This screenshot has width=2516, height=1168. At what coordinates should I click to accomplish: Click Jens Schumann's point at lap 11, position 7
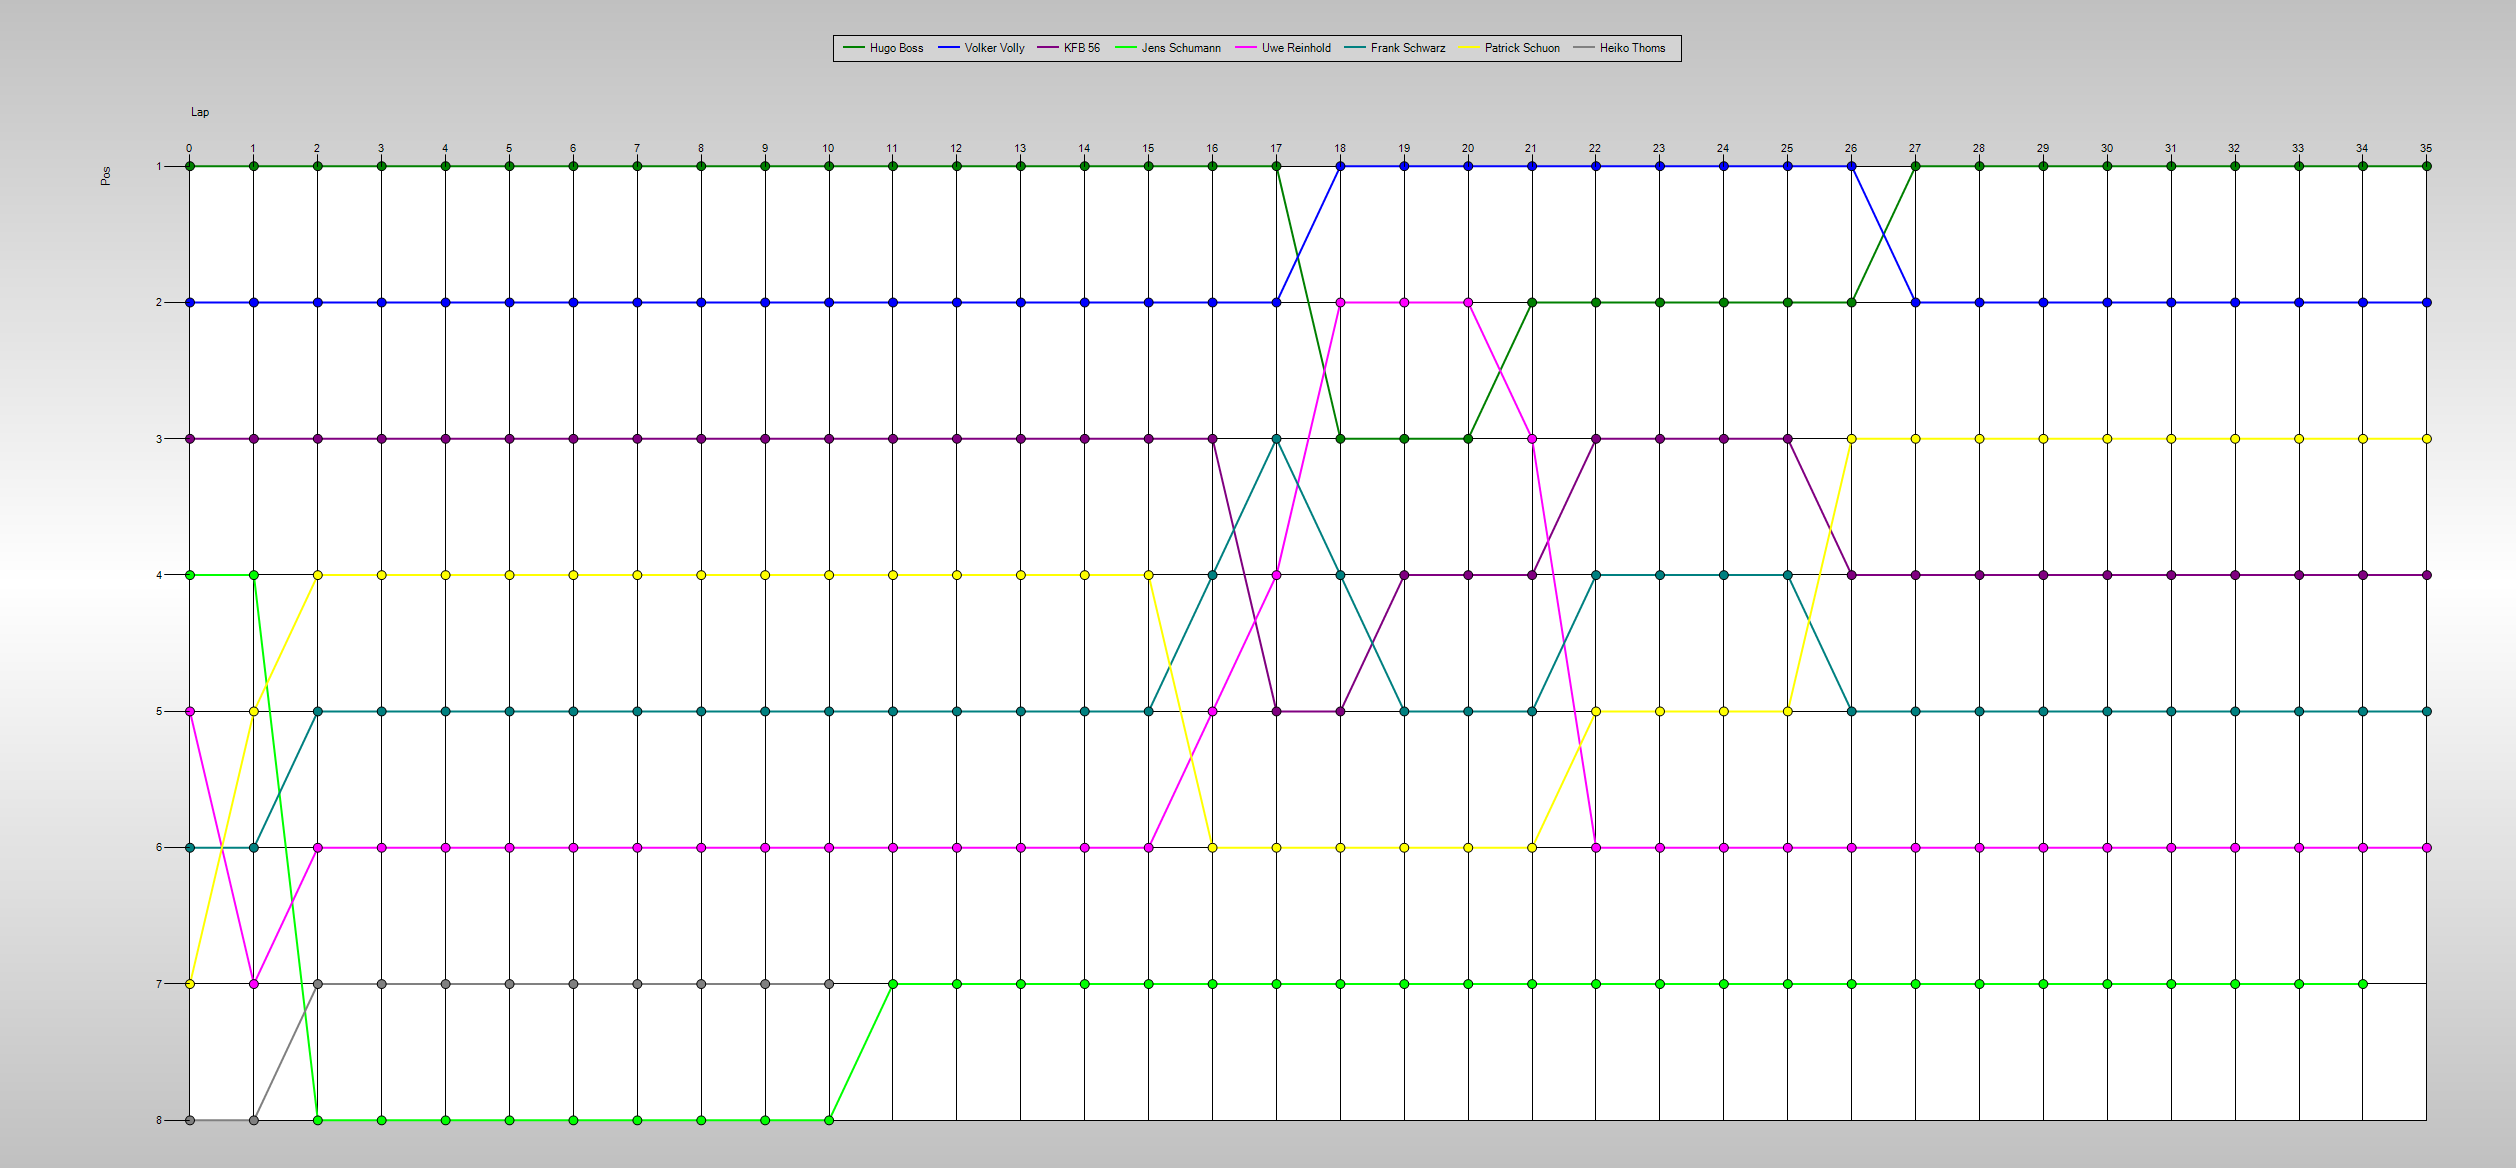(893, 984)
